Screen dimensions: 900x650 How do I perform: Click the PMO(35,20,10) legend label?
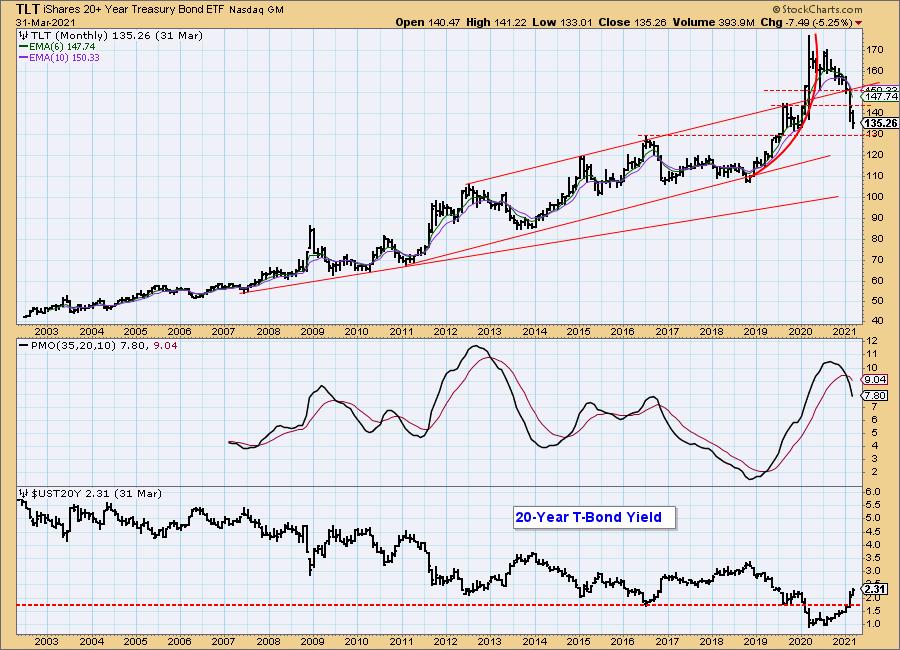pyautogui.click(x=73, y=346)
